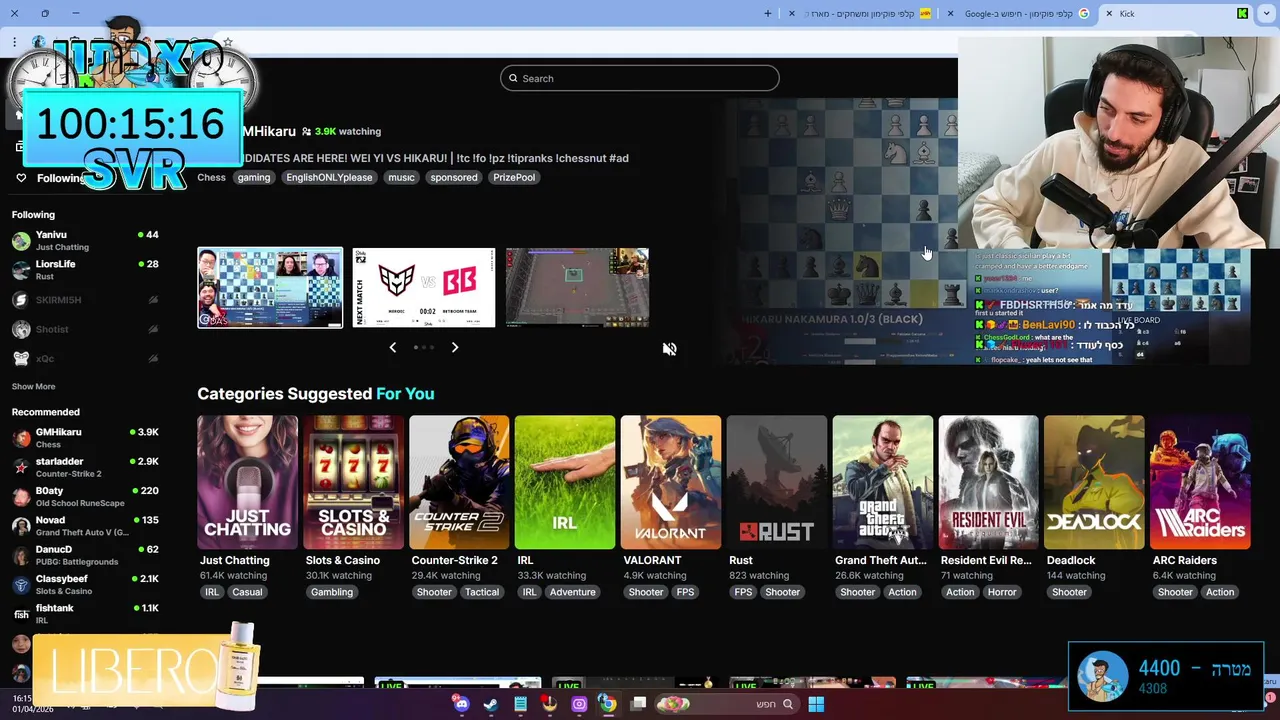Viewport: 1280px width, 720px height.
Task: Click the 'Old School RuneScape' text under B0aty
Action: click(80, 503)
